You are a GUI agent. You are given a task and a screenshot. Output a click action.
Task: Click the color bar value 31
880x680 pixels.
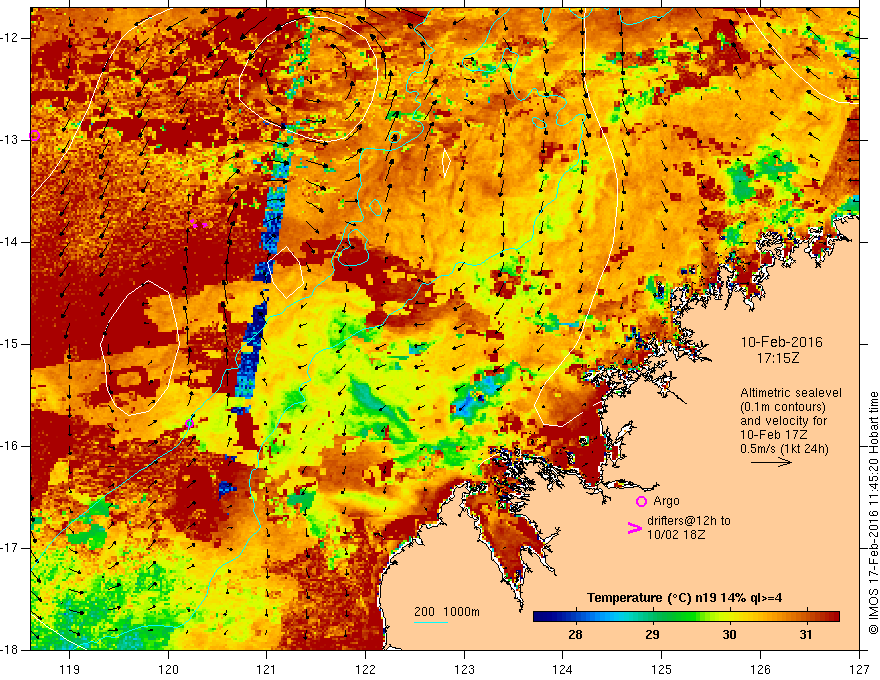805,635
